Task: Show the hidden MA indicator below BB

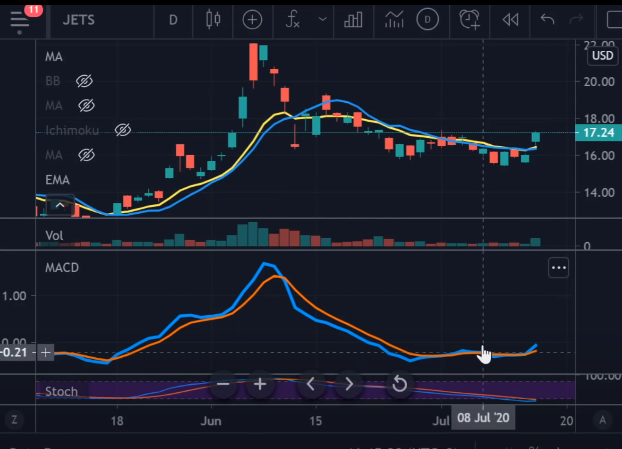Action: (x=86, y=106)
